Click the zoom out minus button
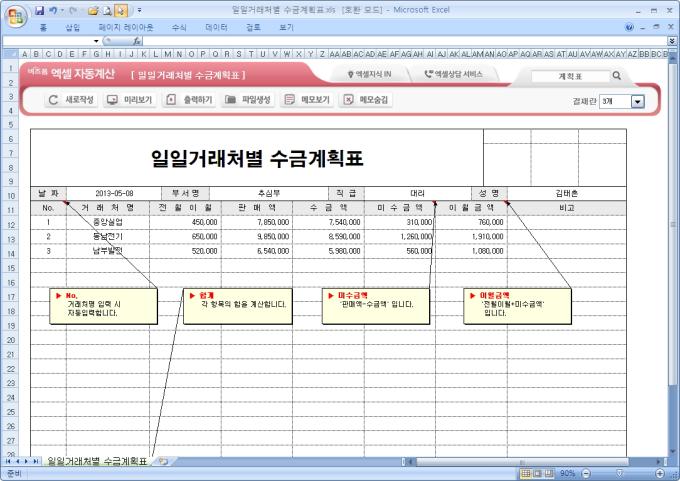Screen dimensions: 680x481 [586, 473]
